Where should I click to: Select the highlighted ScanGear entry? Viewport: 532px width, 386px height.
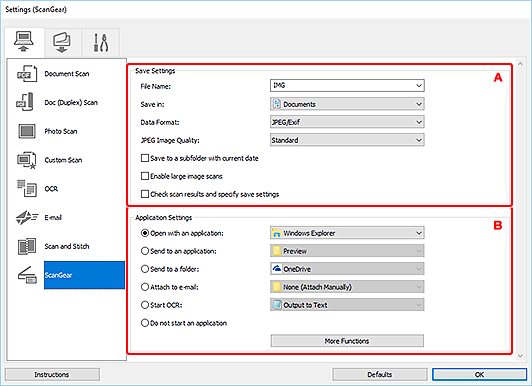click(x=84, y=275)
